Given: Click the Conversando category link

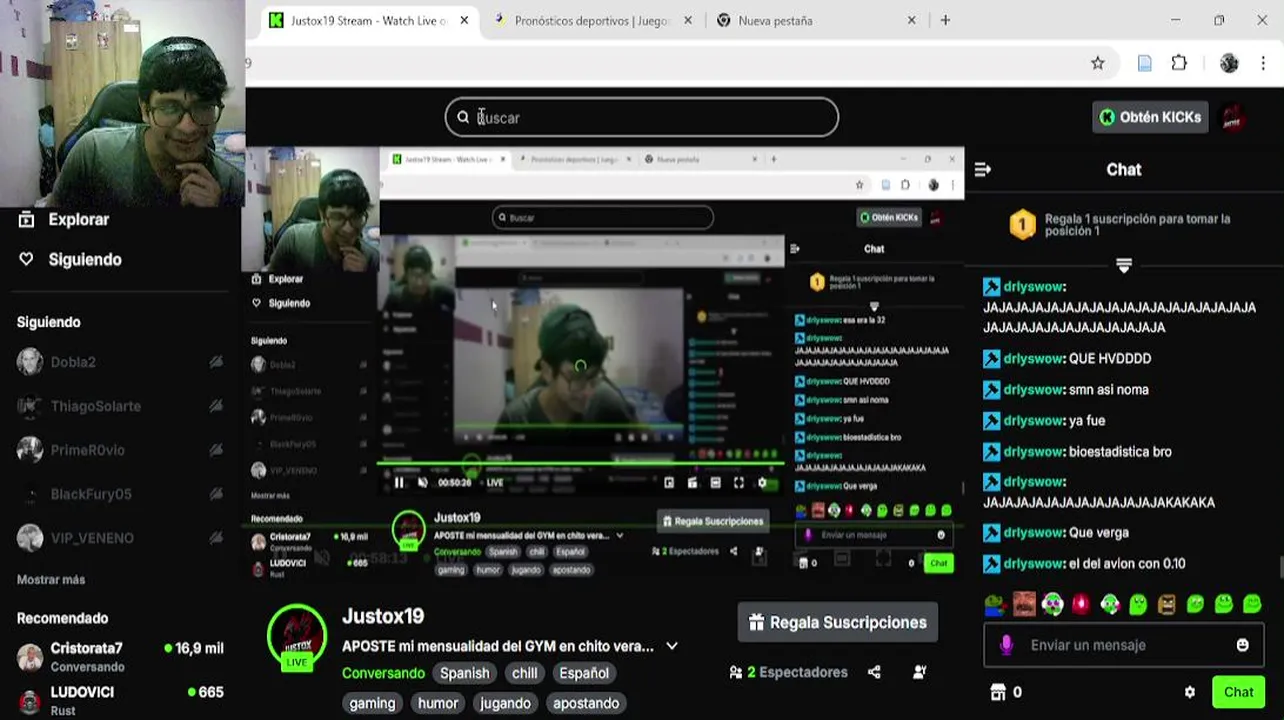Looking at the screenshot, I should pos(383,673).
